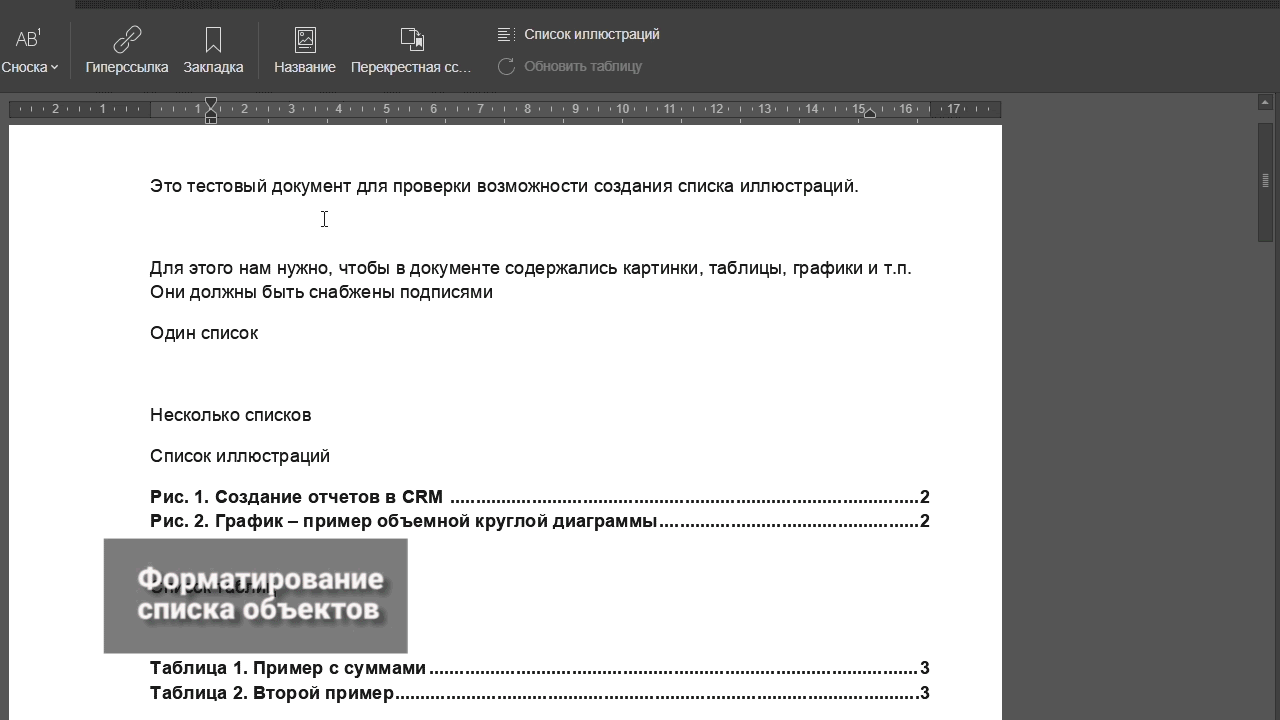This screenshot has height=720, width=1280.
Task: Click the line 'Они должны быть снабжены подписями'
Action: [x=321, y=292]
